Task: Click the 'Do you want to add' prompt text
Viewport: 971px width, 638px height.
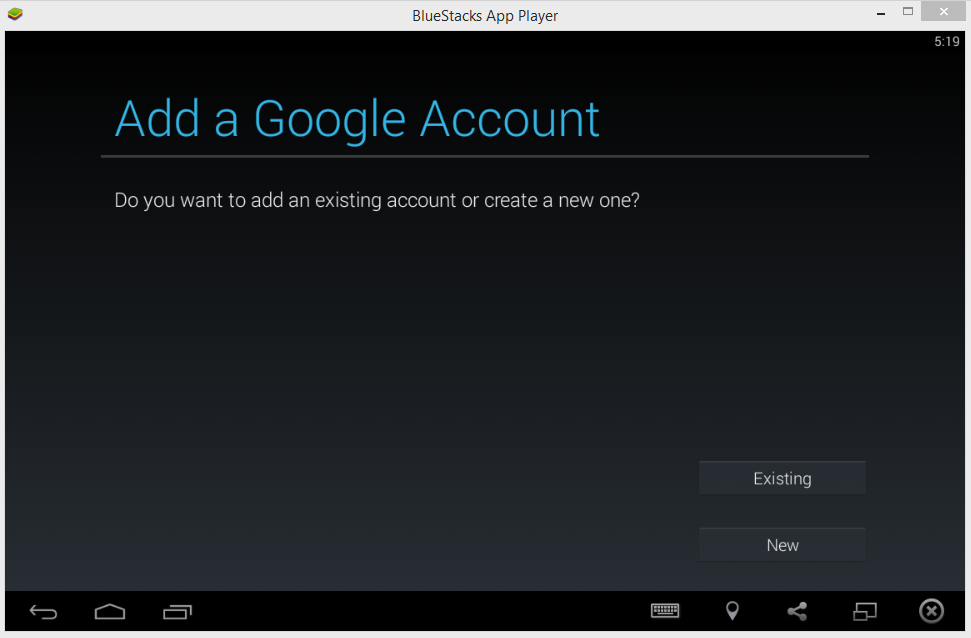Action: point(377,200)
